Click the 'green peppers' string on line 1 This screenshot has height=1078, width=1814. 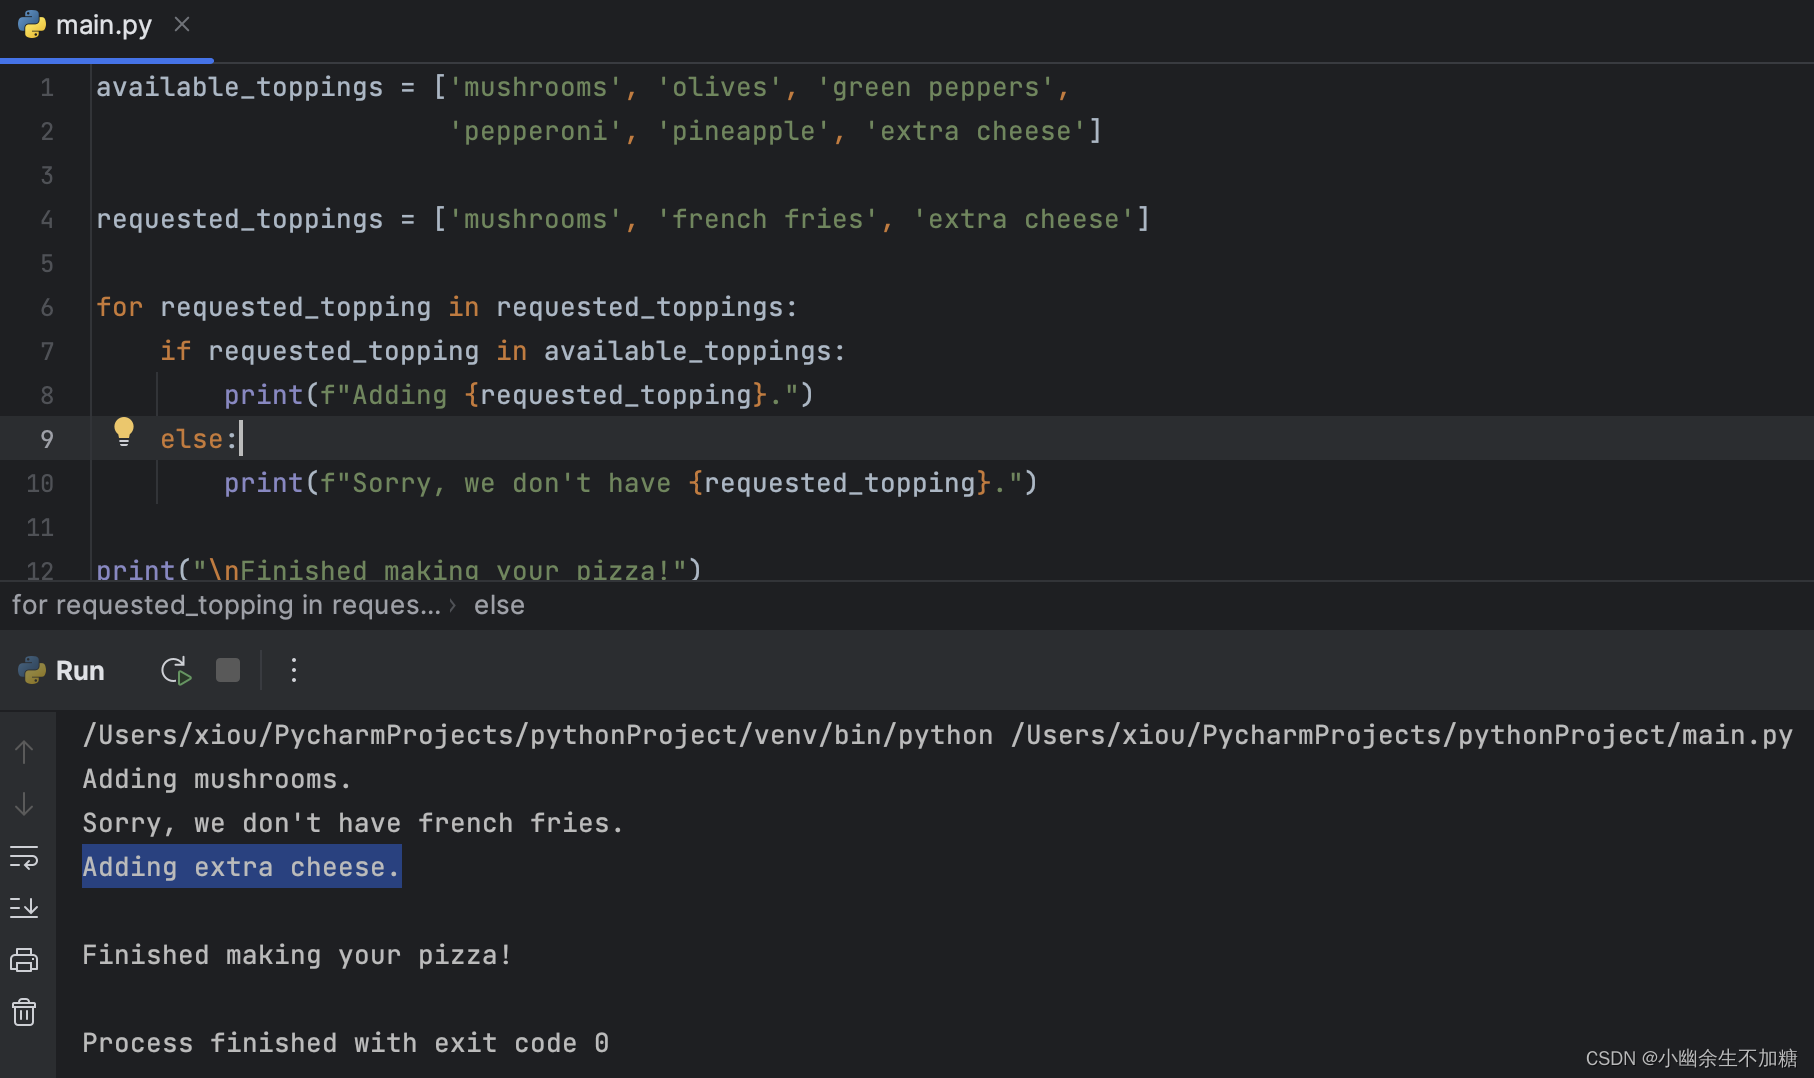935,88
